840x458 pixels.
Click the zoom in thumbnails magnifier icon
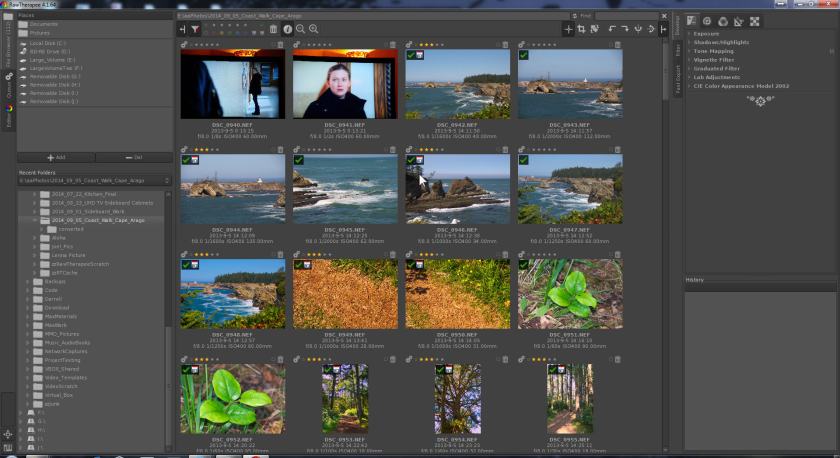pyautogui.click(x=314, y=29)
